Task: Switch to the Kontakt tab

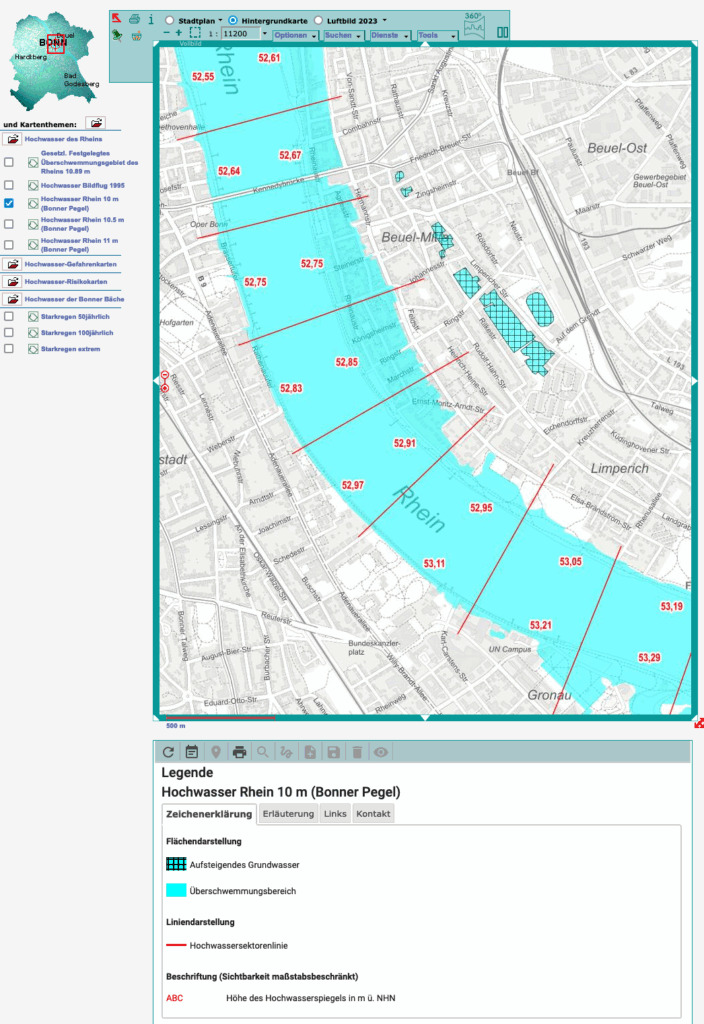Action: click(x=373, y=814)
